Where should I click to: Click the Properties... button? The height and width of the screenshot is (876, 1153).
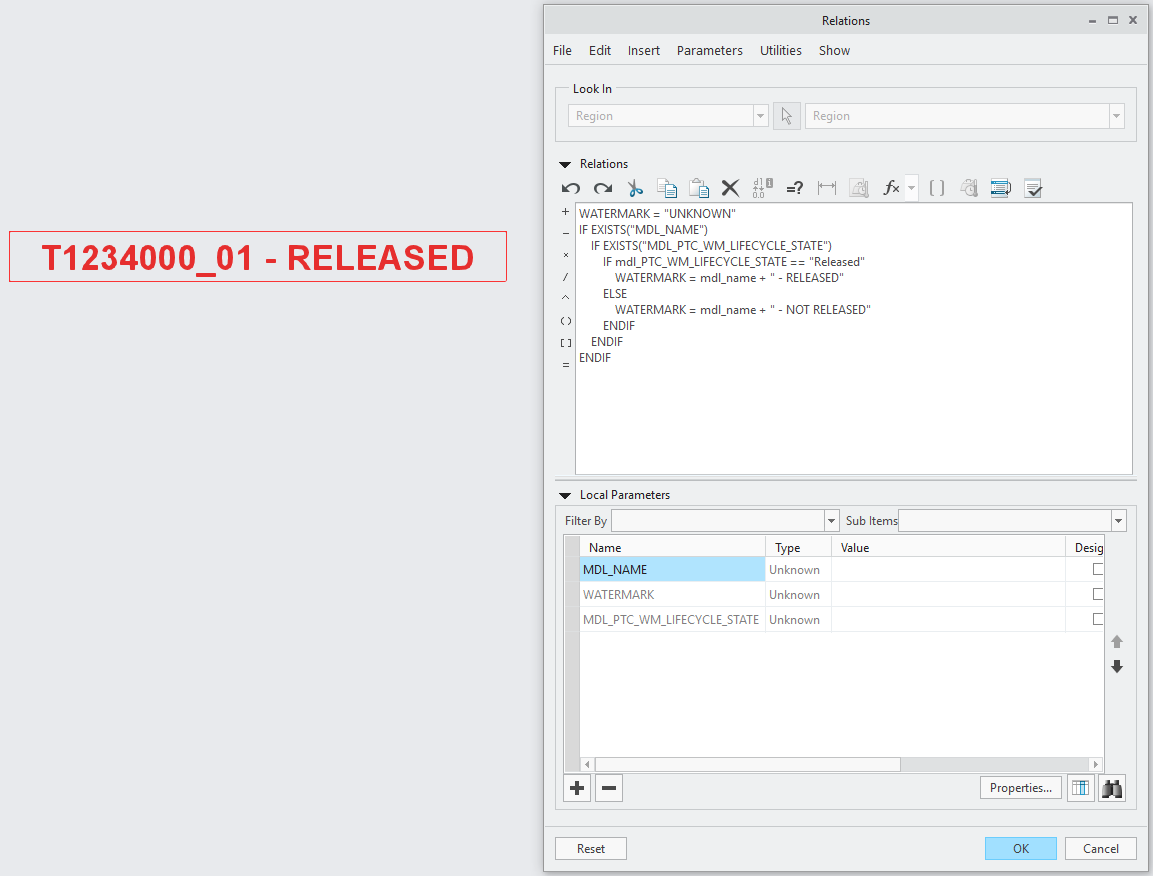pyautogui.click(x=1020, y=788)
